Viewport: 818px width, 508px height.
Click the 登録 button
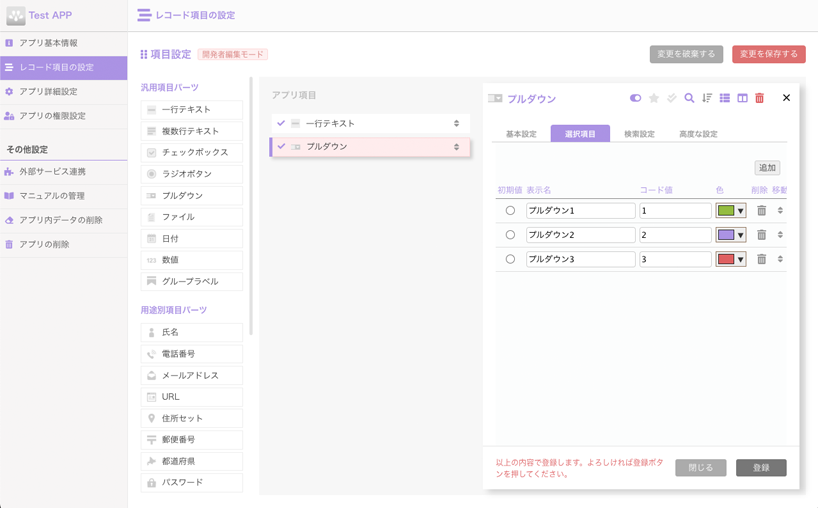point(761,467)
